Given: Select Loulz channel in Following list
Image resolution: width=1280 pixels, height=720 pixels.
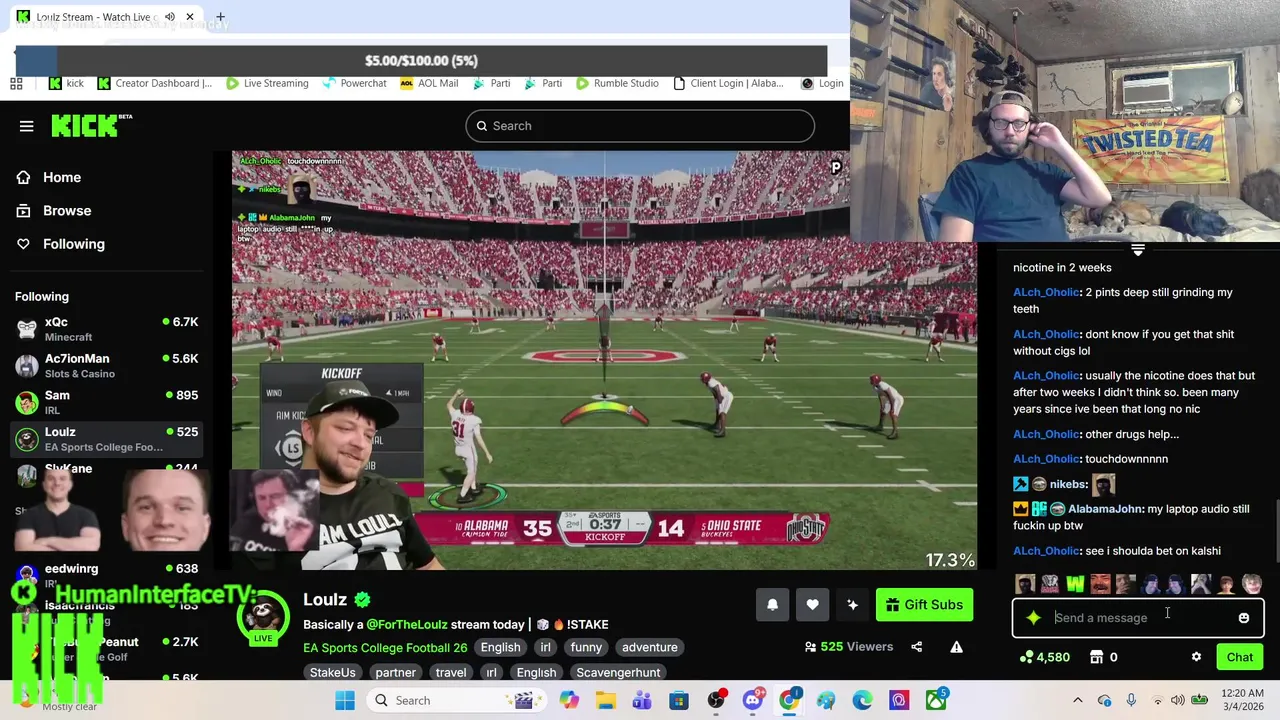Looking at the screenshot, I should [x=107, y=439].
